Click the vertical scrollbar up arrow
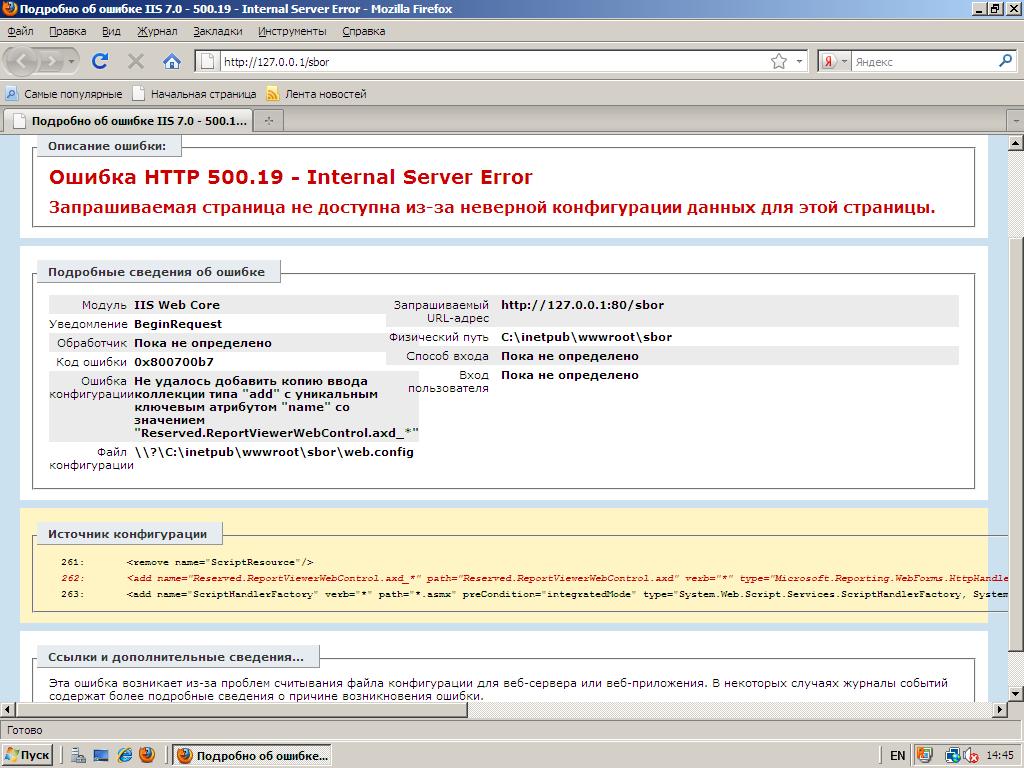 [1016, 143]
